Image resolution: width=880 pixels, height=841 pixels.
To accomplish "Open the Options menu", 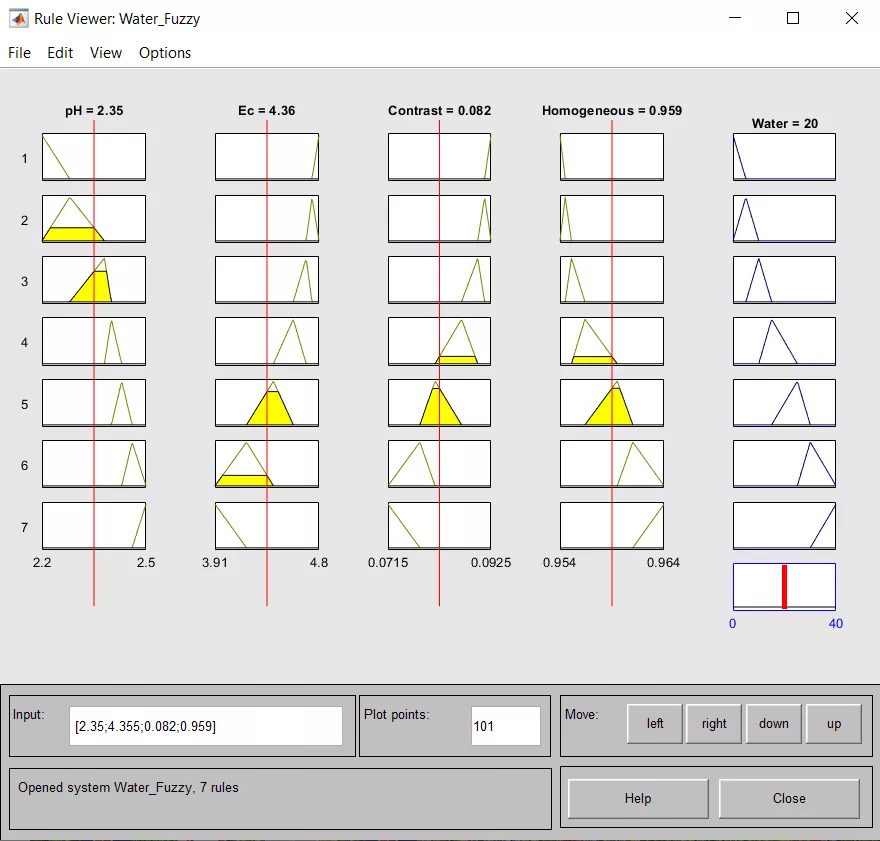I will coord(165,53).
